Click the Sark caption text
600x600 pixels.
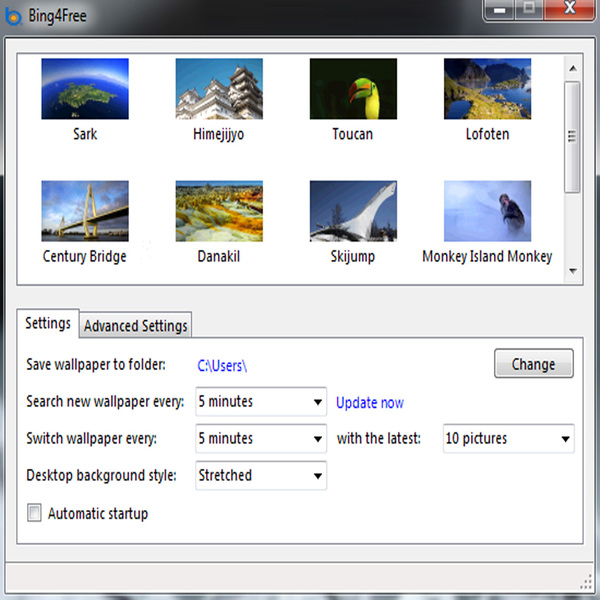pos(85,134)
